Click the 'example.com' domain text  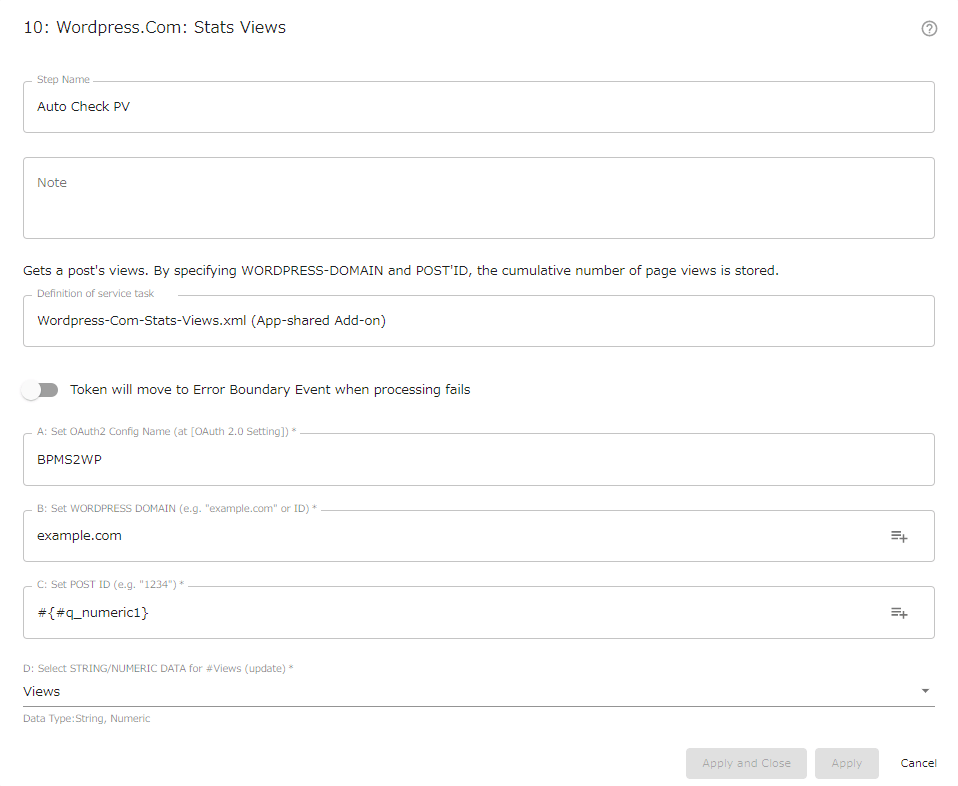coord(79,536)
